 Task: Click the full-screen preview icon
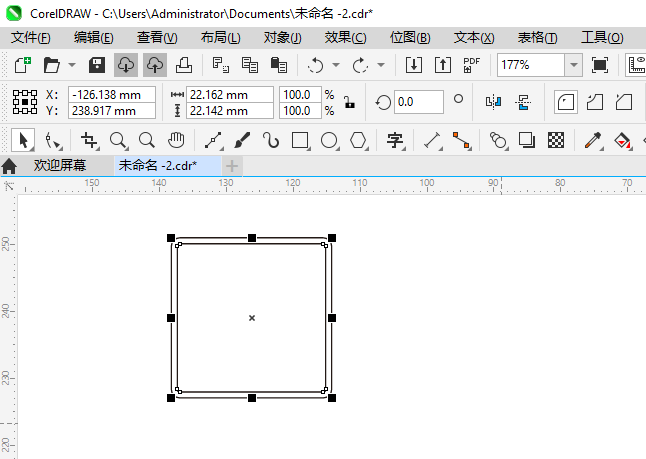(600, 65)
